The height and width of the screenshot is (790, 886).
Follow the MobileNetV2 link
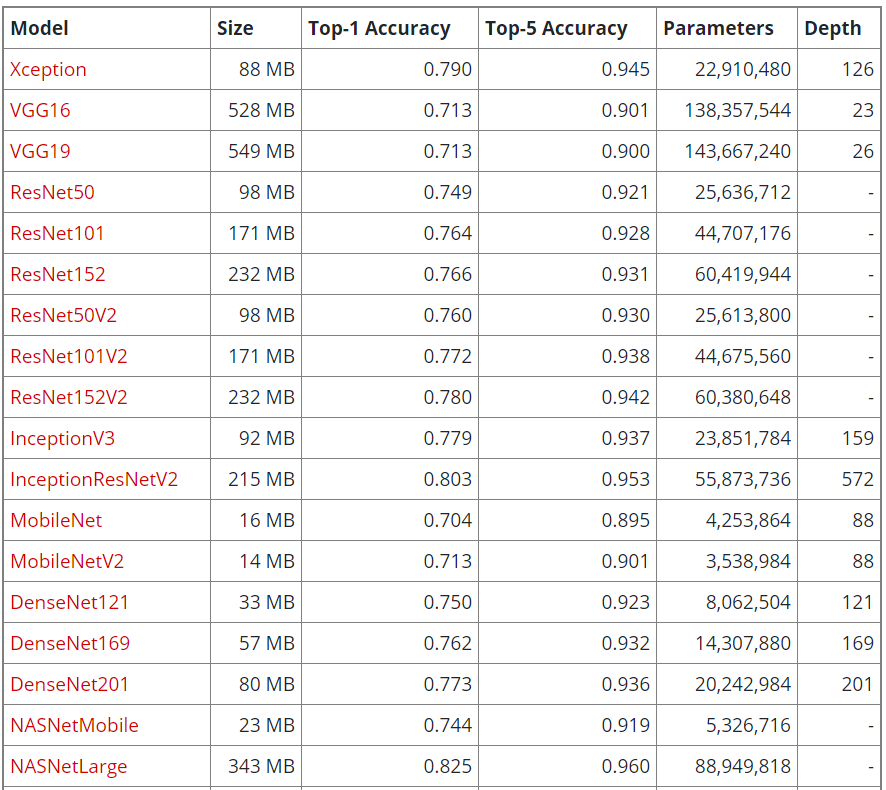(x=67, y=561)
